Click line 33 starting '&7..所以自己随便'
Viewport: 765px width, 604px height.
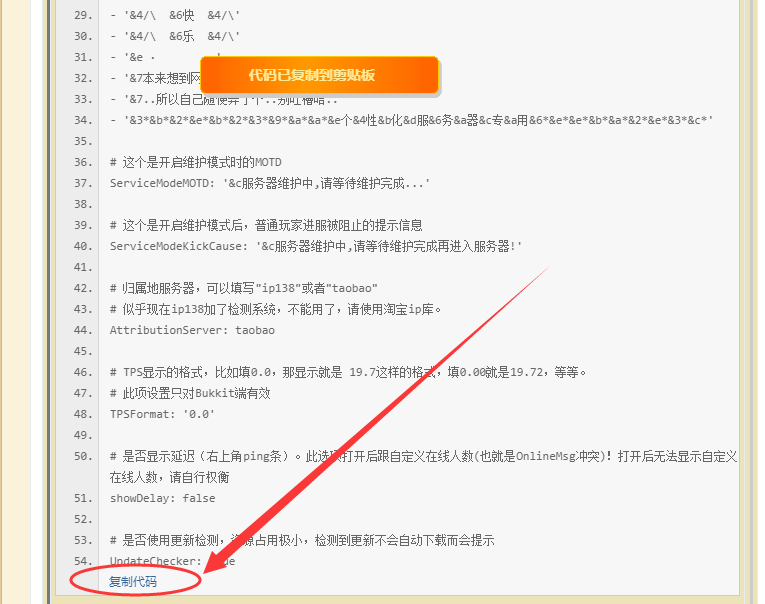click(223, 100)
